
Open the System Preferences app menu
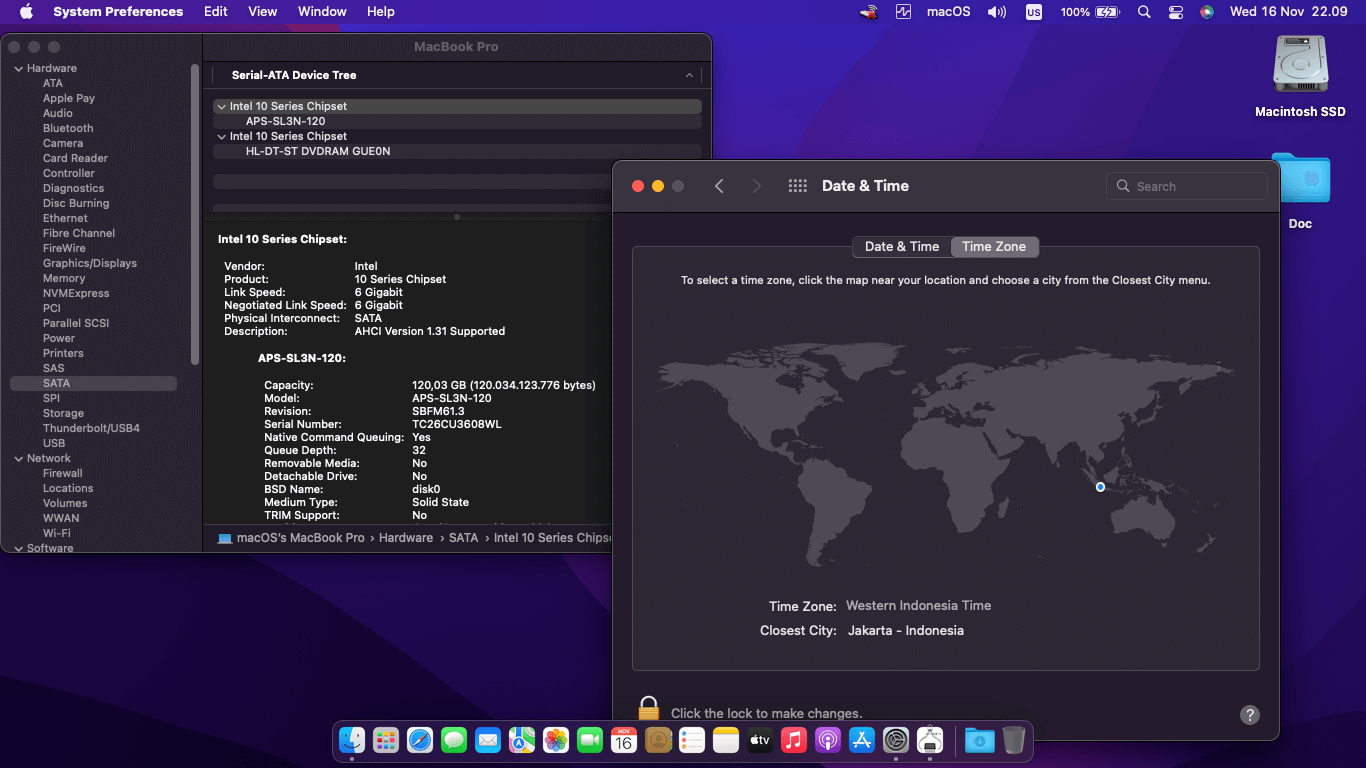[118, 12]
